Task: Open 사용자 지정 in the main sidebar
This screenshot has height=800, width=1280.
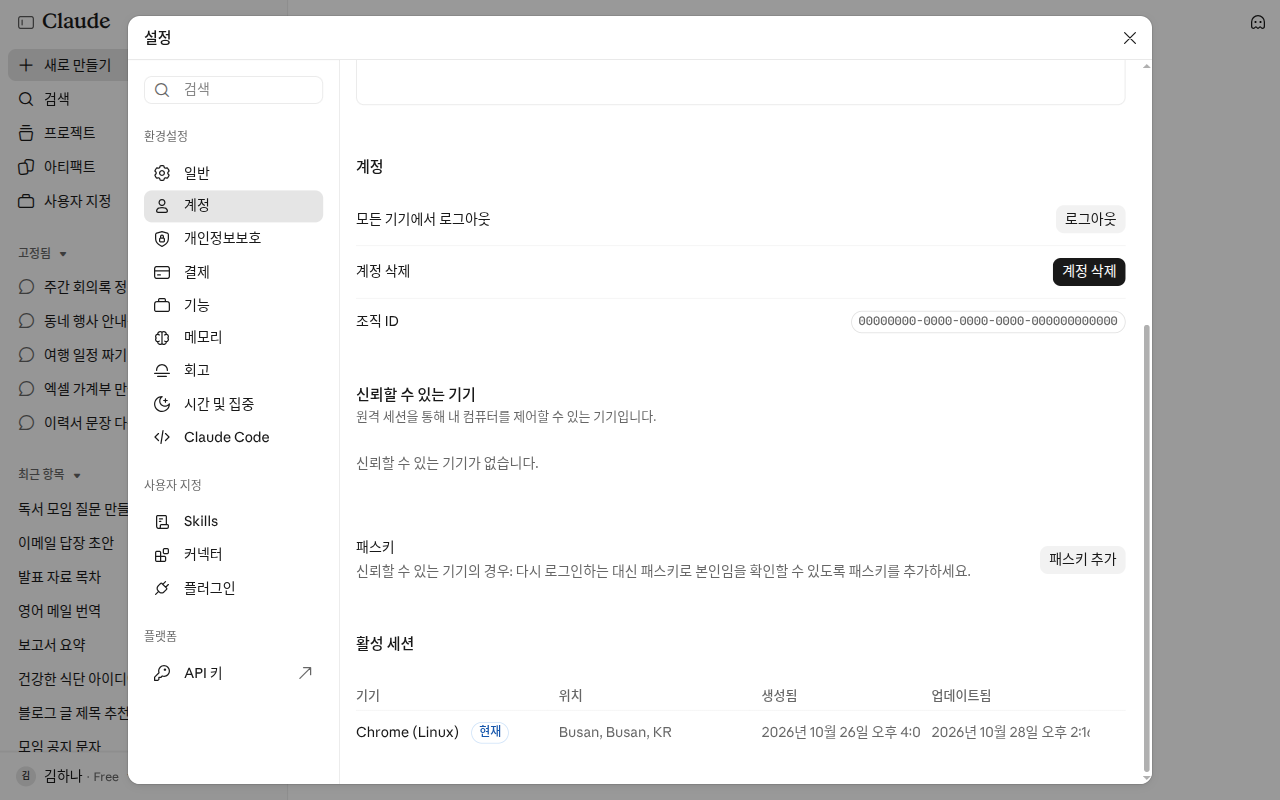Action: click(x=68, y=201)
